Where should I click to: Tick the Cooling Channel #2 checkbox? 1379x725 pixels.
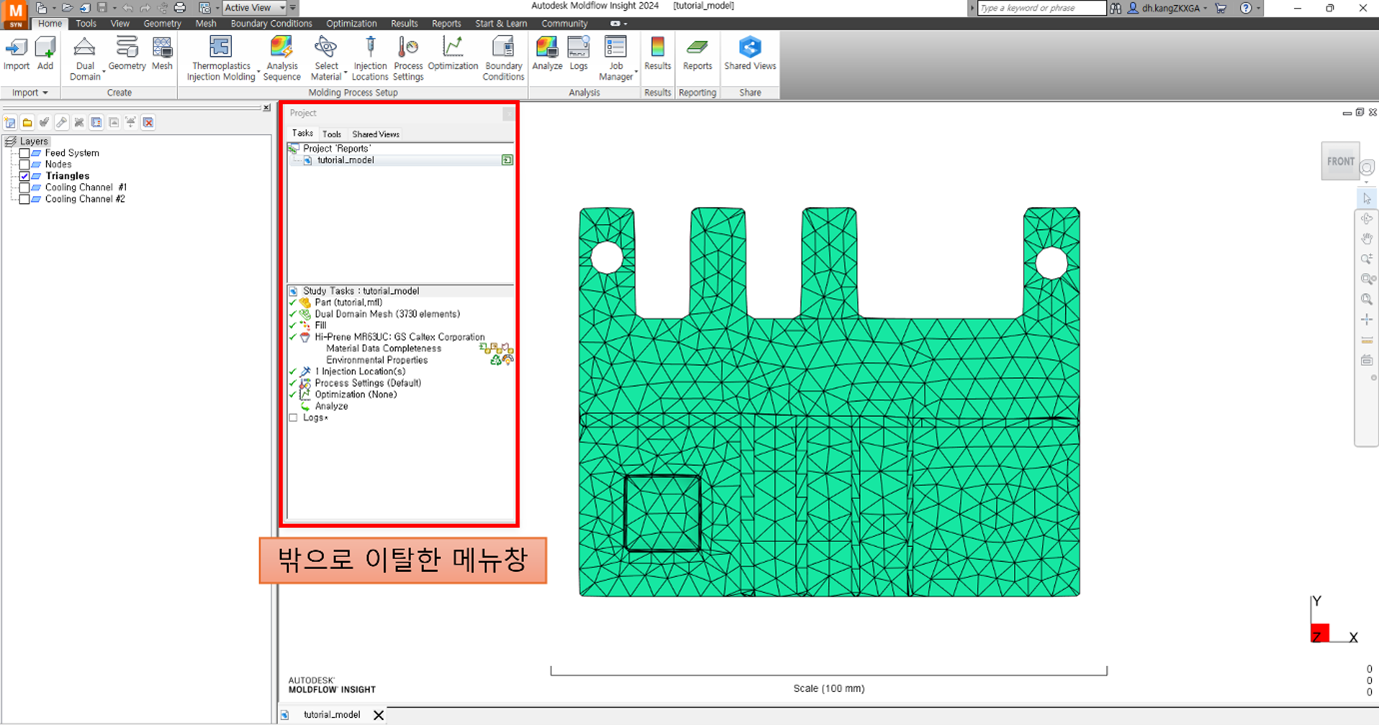point(25,199)
